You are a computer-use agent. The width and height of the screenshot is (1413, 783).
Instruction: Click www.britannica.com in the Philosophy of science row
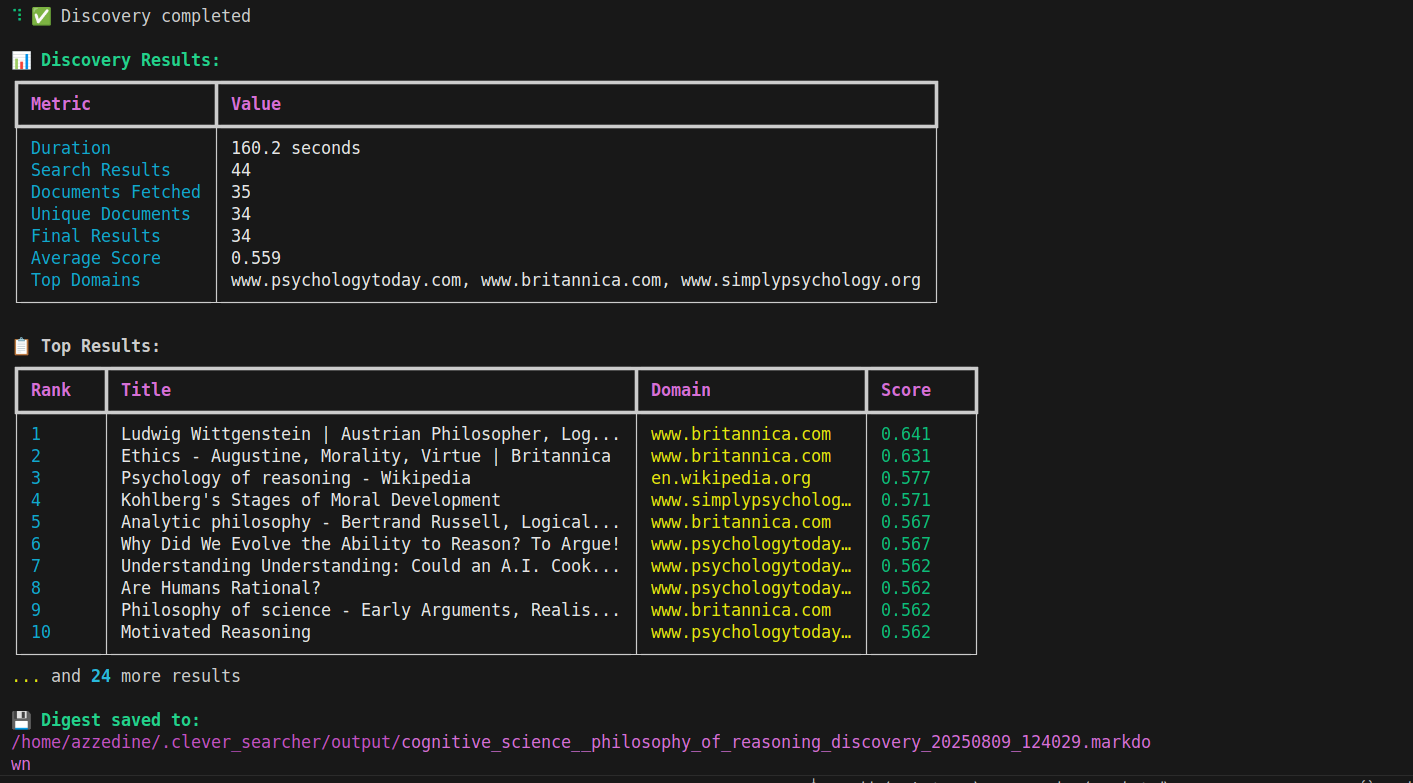tap(741, 610)
